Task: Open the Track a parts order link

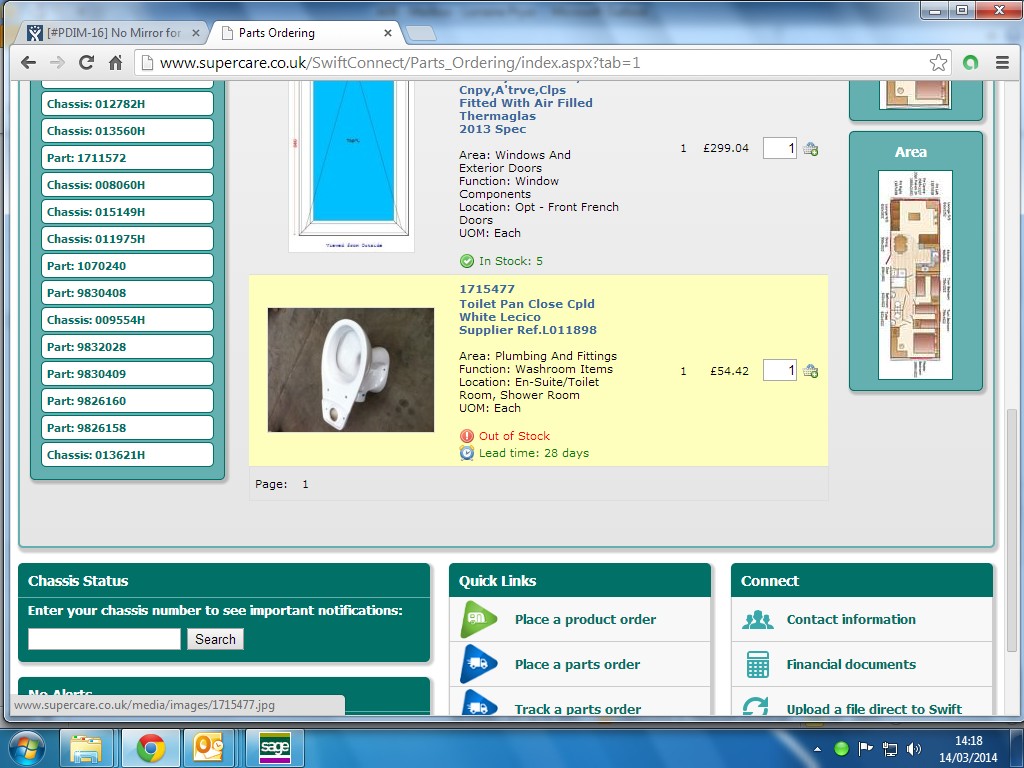Action: point(577,709)
